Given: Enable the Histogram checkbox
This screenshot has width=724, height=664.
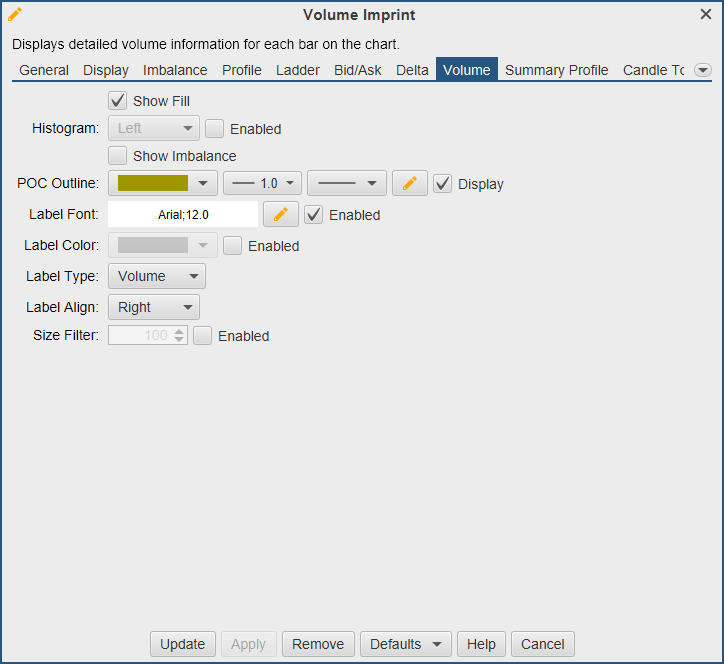Looking at the screenshot, I should (215, 129).
